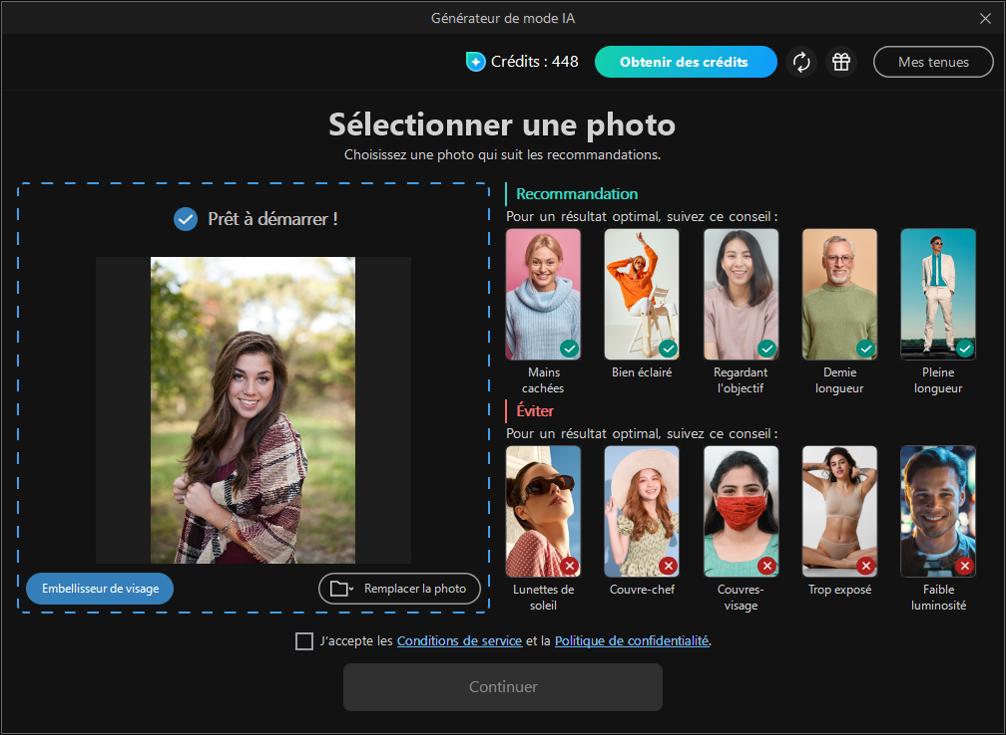Click the 'Faible luminosité' avoid thumbnail
The width and height of the screenshot is (1006, 735).
tap(938, 511)
